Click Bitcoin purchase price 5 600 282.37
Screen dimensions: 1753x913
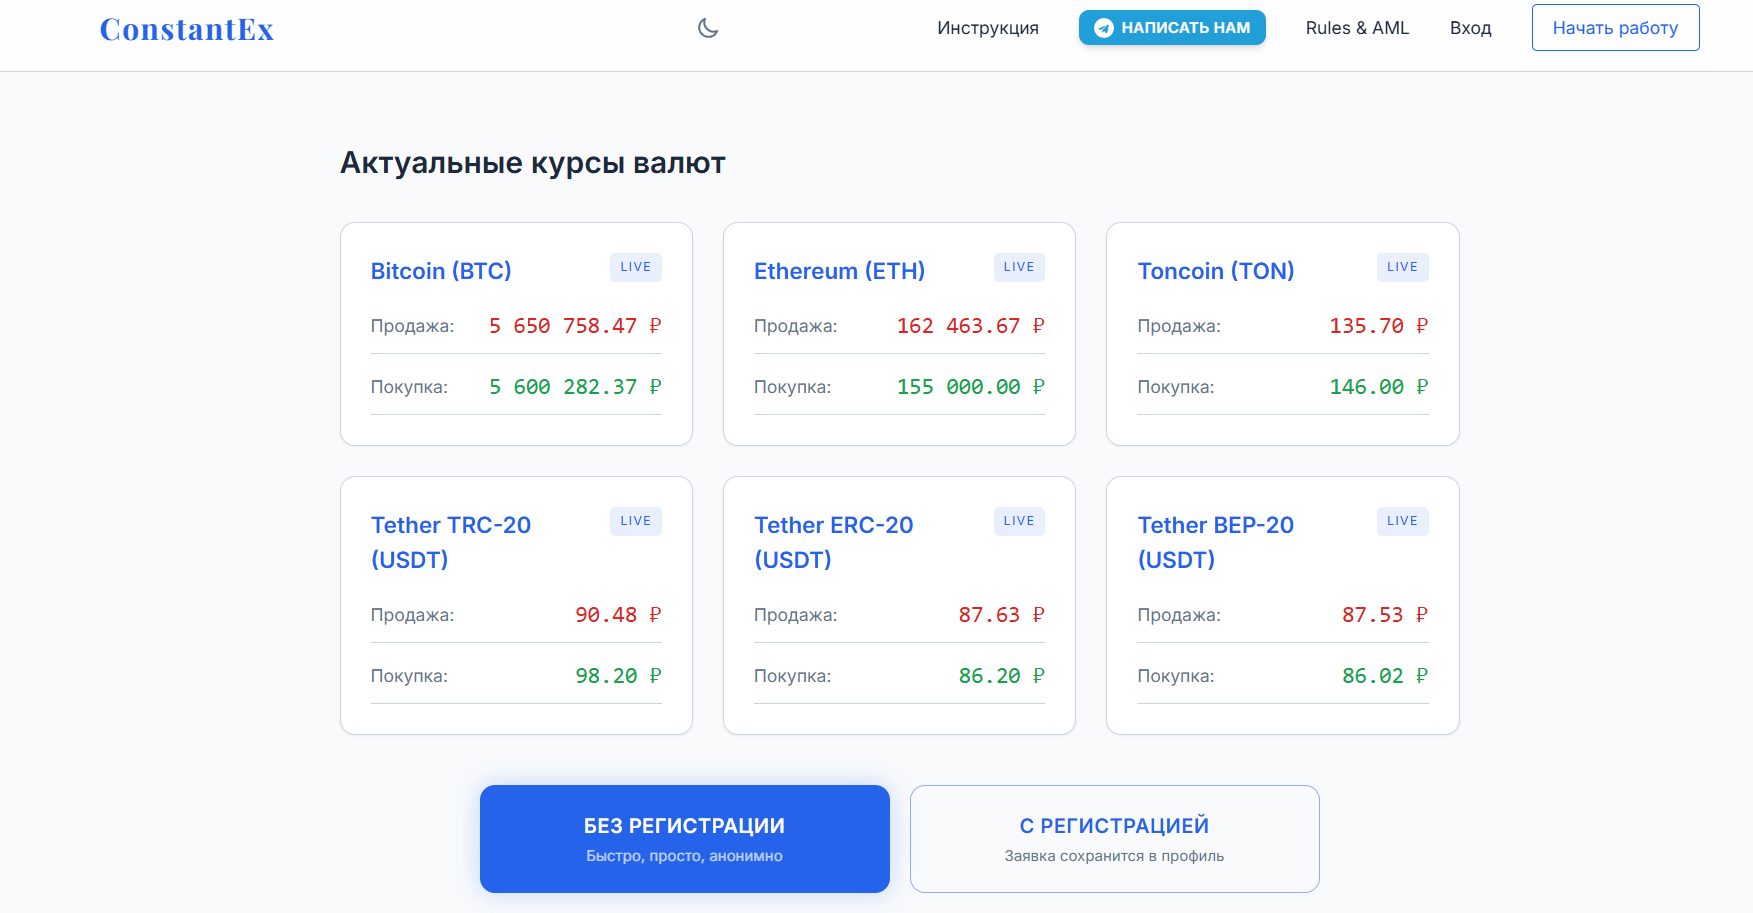click(x=575, y=387)
